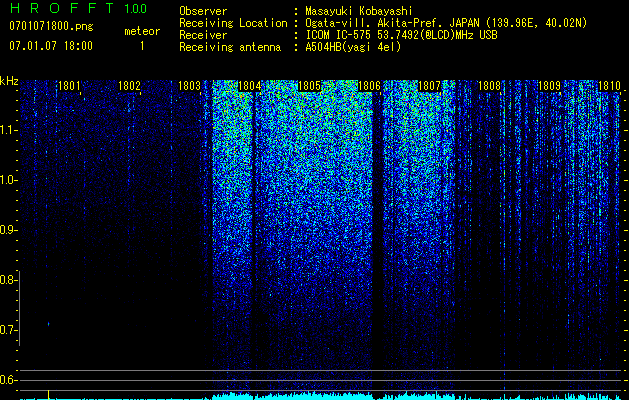Click the meteor echo dot near 0.7 kHz
The image size is (629, 400).
click(x=49, y=324)
